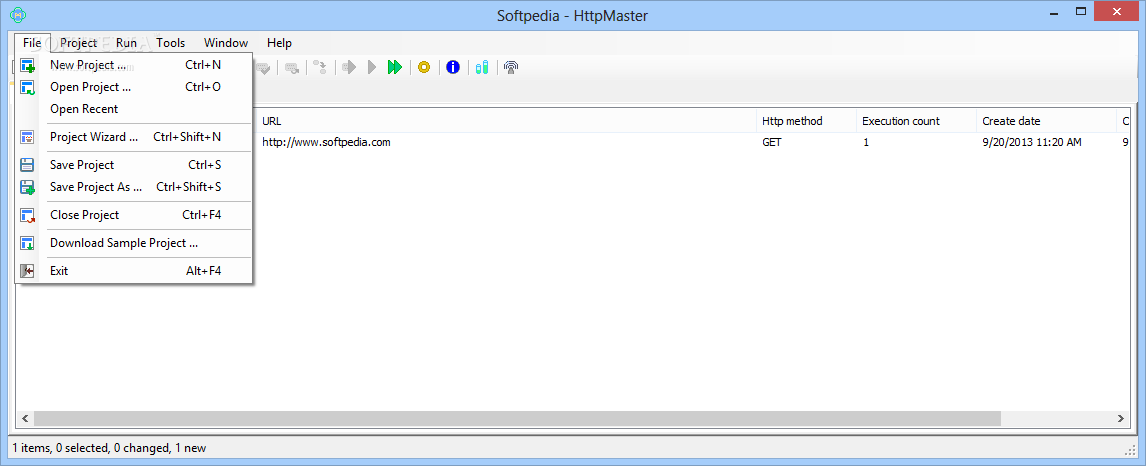Open the Run menu

(x=126, y=42)
